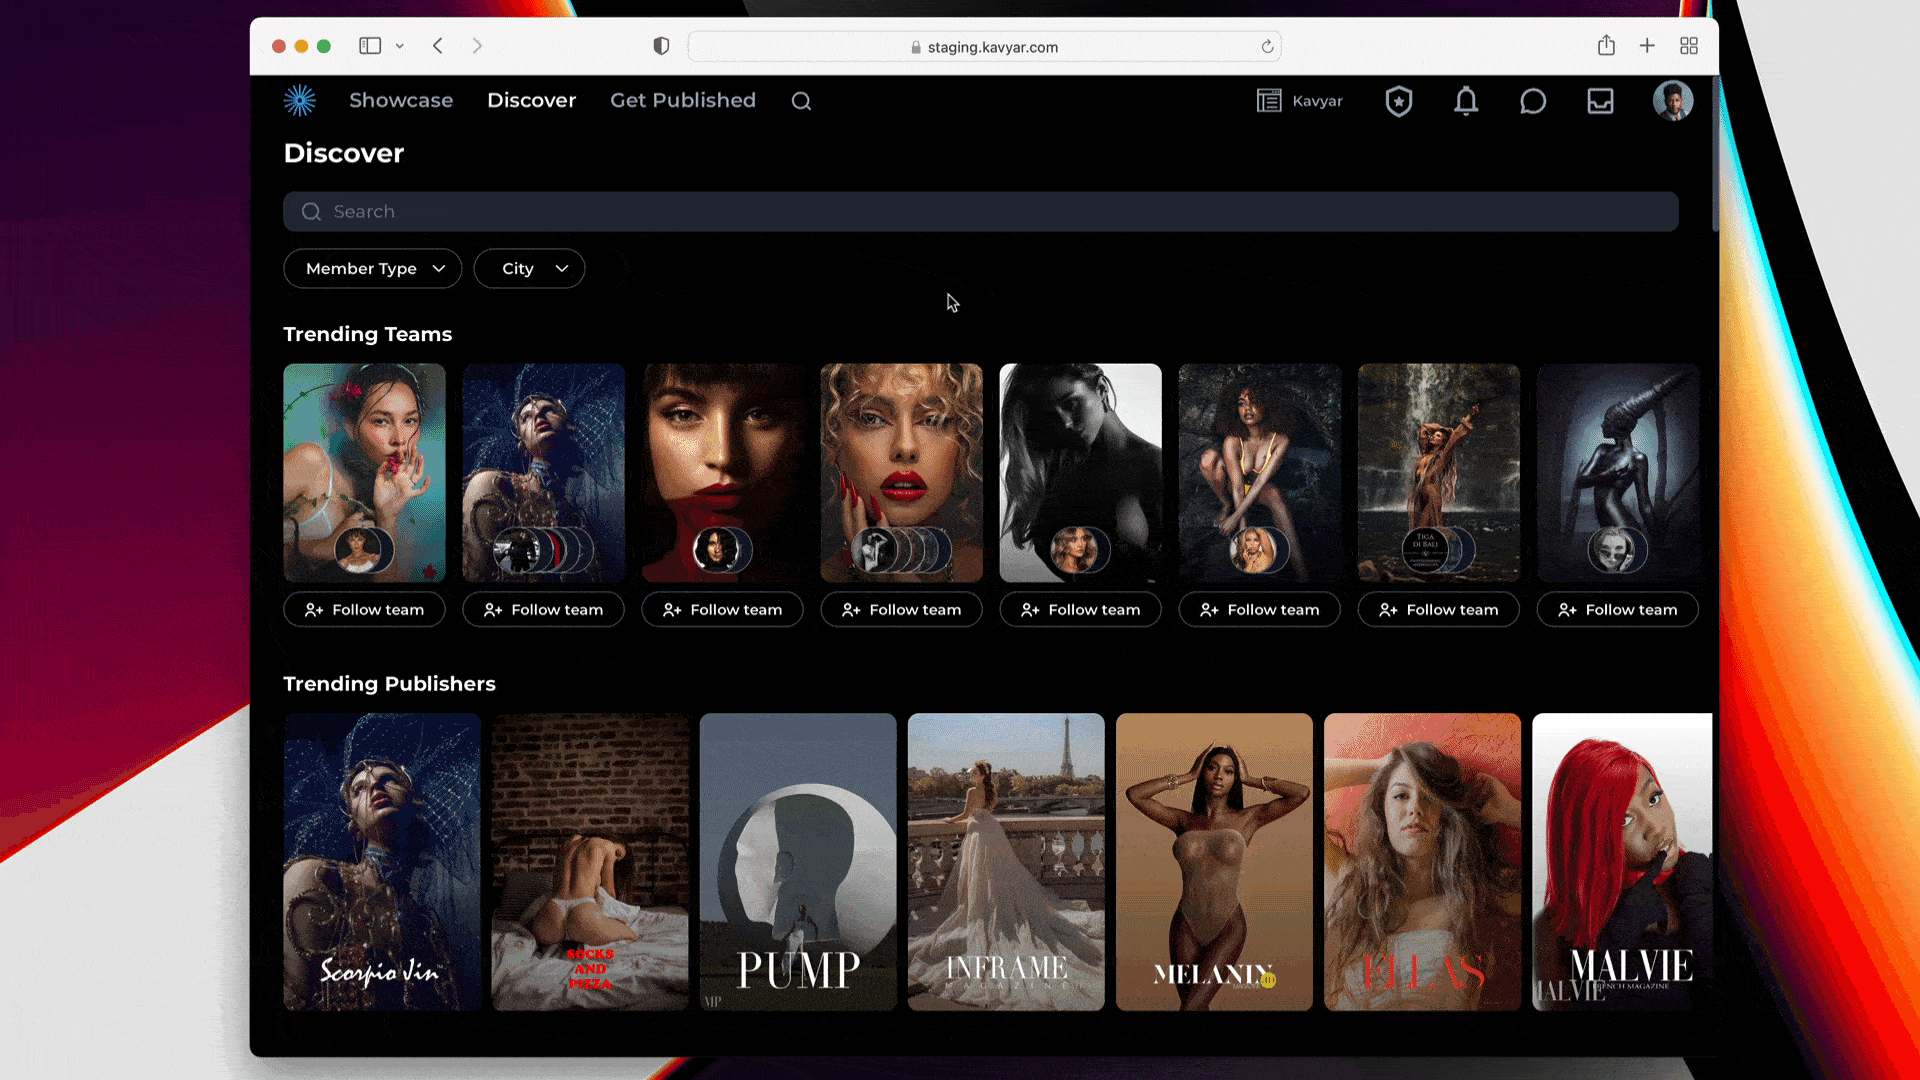This screenshot has height=1080, width=1920.
Task: Go back with Safari back arrow
Action: tap(438, 46)
